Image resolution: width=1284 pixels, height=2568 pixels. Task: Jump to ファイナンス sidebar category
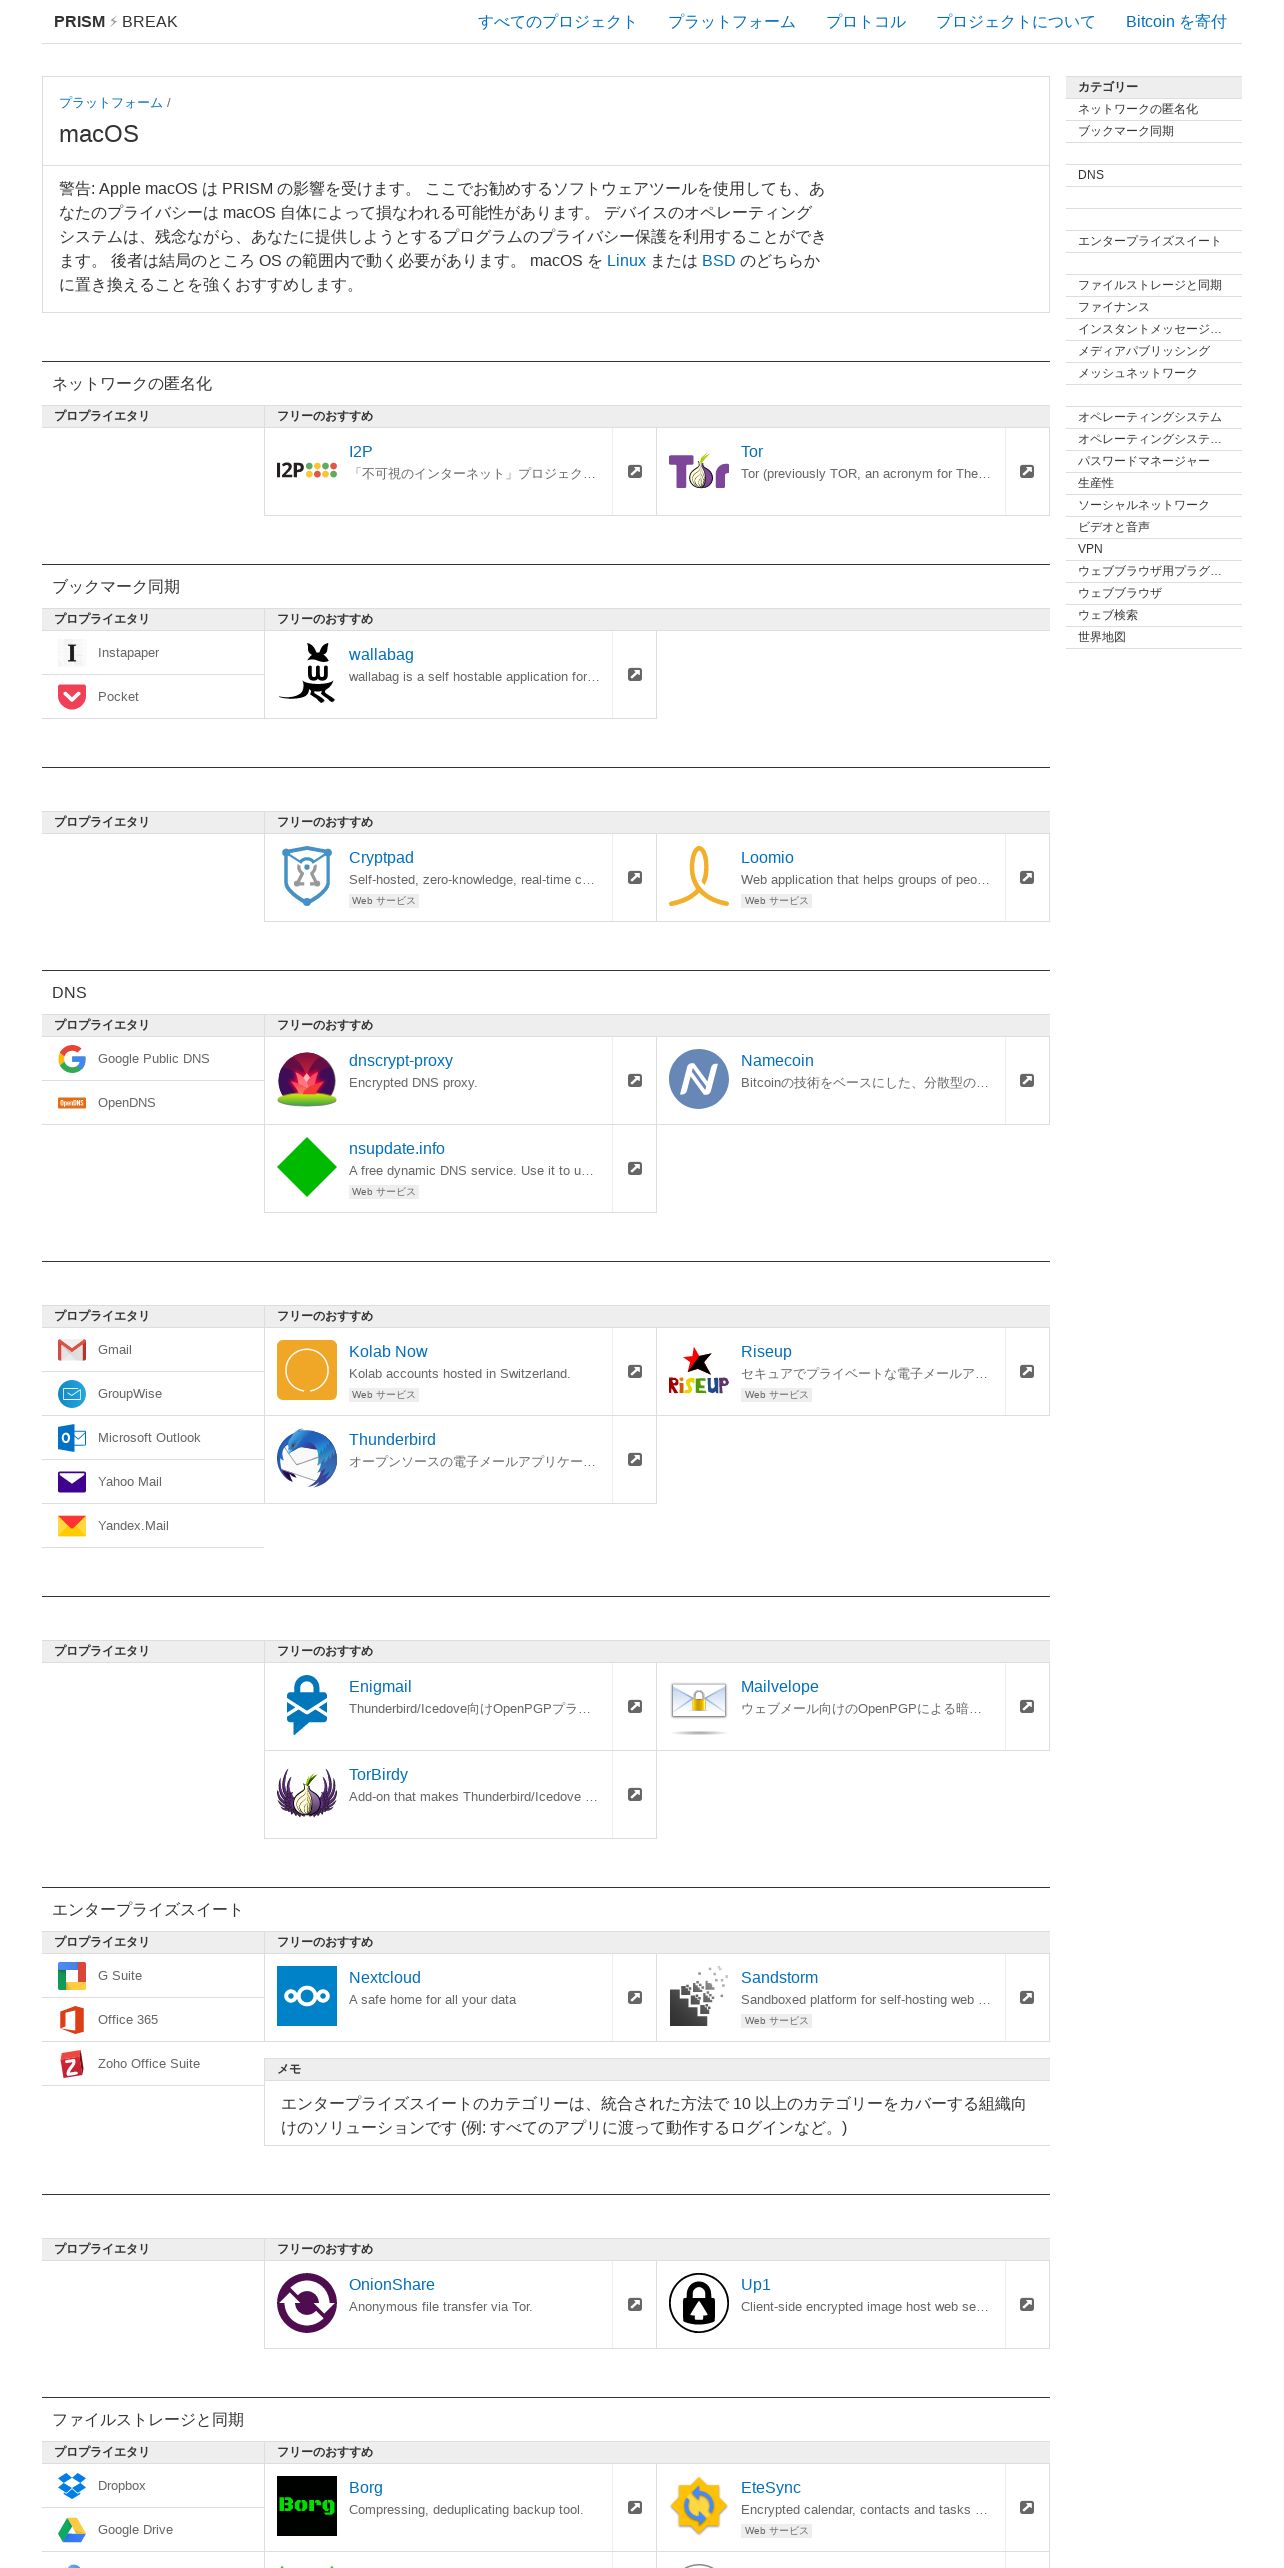point(1154,308)
